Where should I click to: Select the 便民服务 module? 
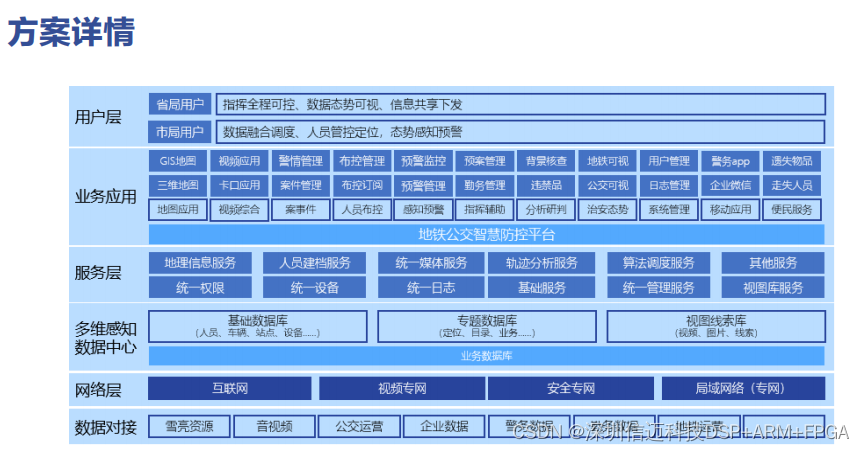pos(792,210)
